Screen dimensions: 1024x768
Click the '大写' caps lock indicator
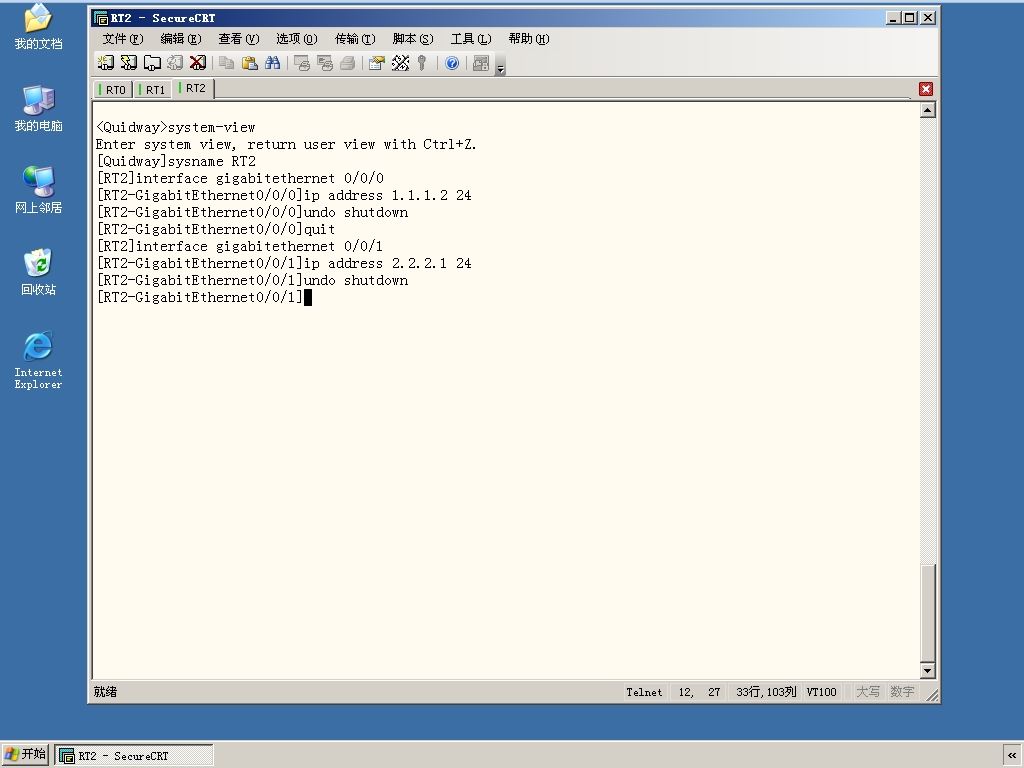click(868, 692)
